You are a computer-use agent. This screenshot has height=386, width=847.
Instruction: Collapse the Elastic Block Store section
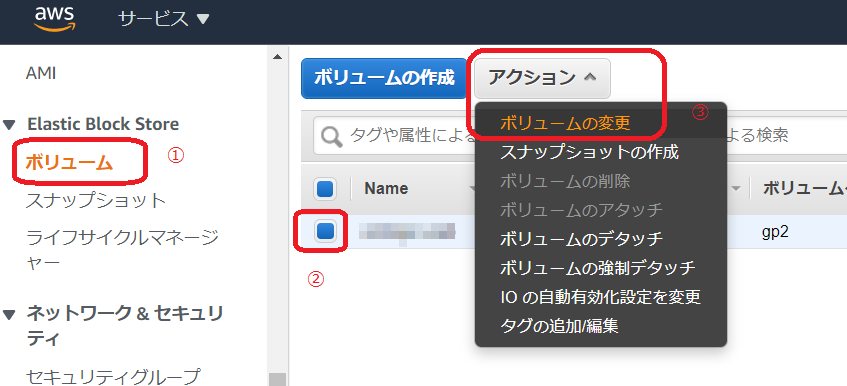[9, 125]
